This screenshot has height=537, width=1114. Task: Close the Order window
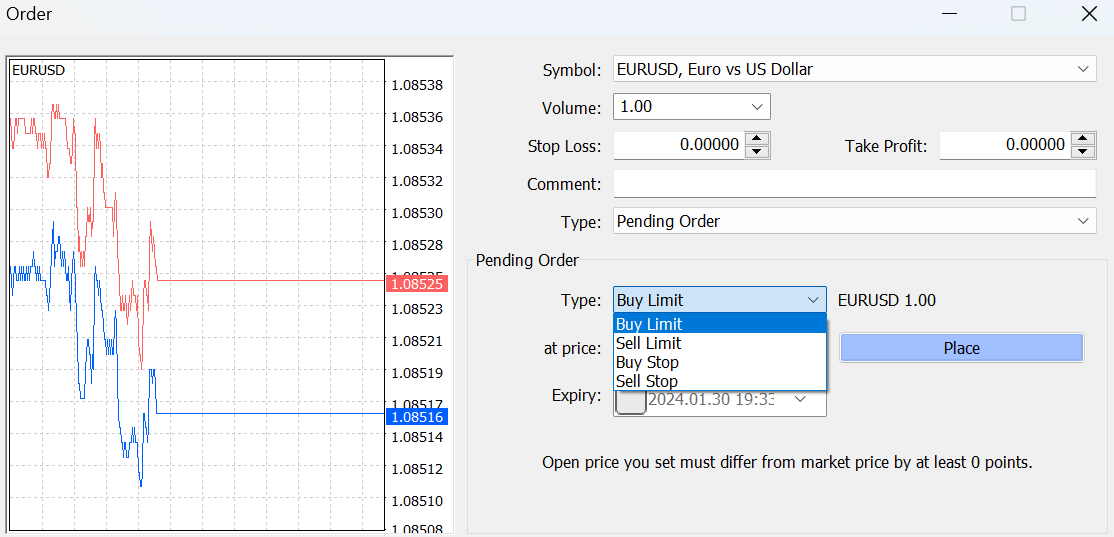pyautogui.click(x=1088, y=13)
